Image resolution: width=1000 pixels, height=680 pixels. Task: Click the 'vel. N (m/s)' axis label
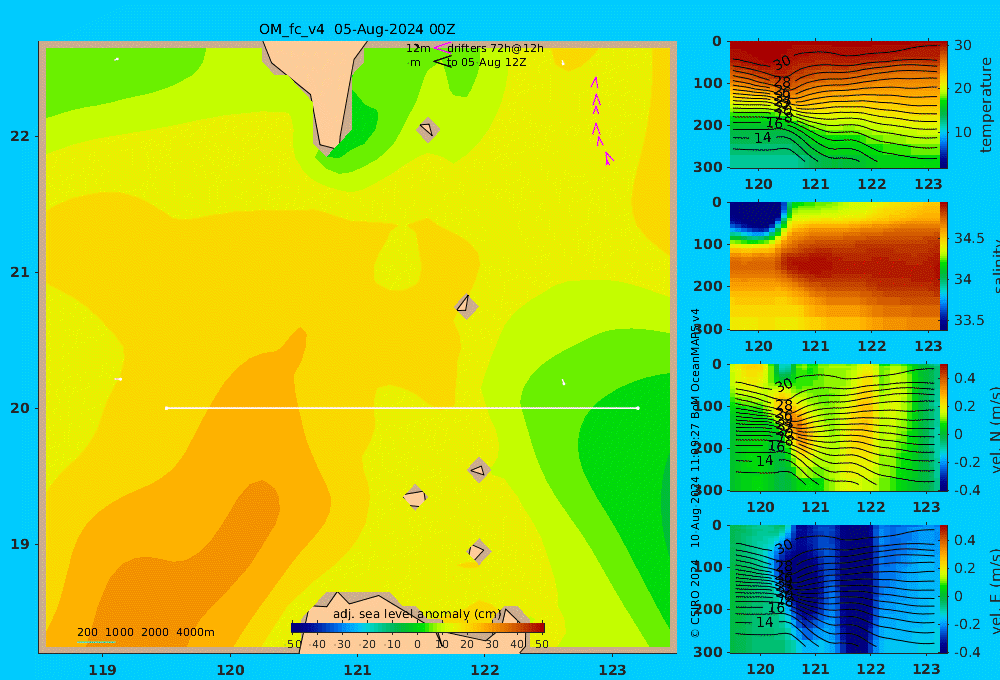click(x=995, y=429)
